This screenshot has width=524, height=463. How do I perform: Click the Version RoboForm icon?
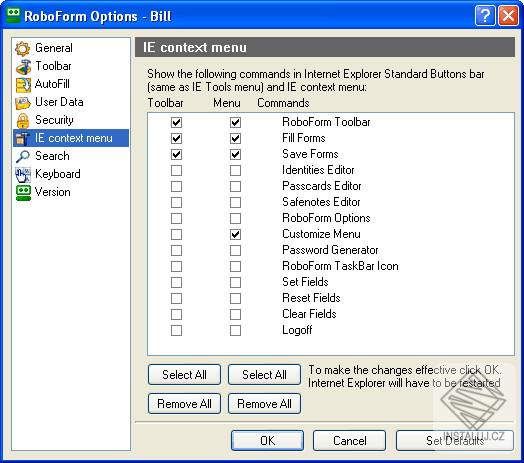coord(23,193)
